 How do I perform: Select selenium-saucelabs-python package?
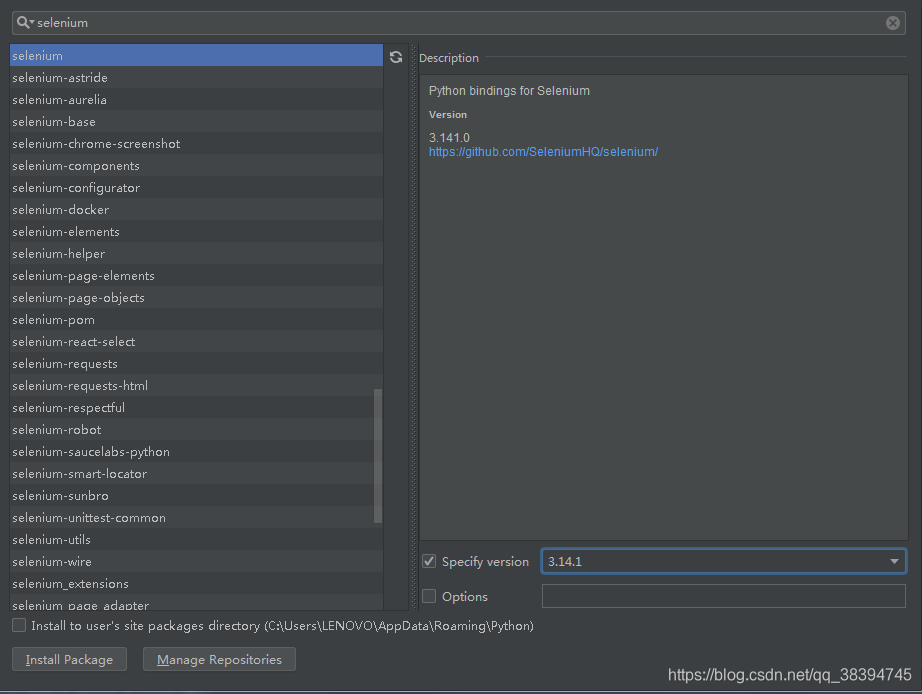[196, 452]
